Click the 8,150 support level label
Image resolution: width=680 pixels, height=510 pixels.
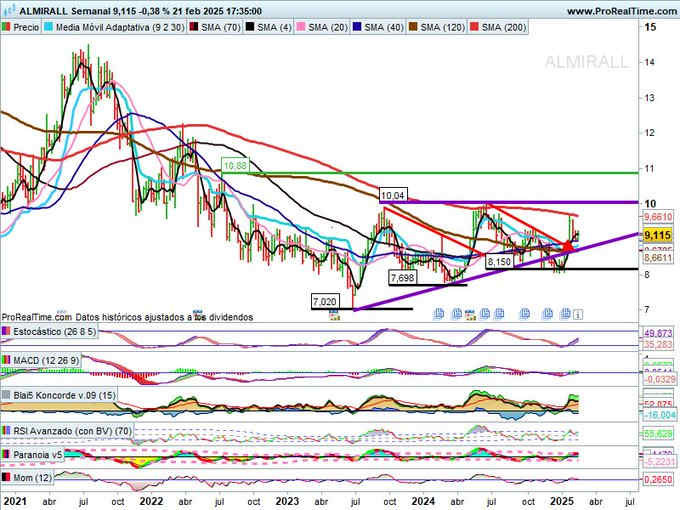point(499,262)
